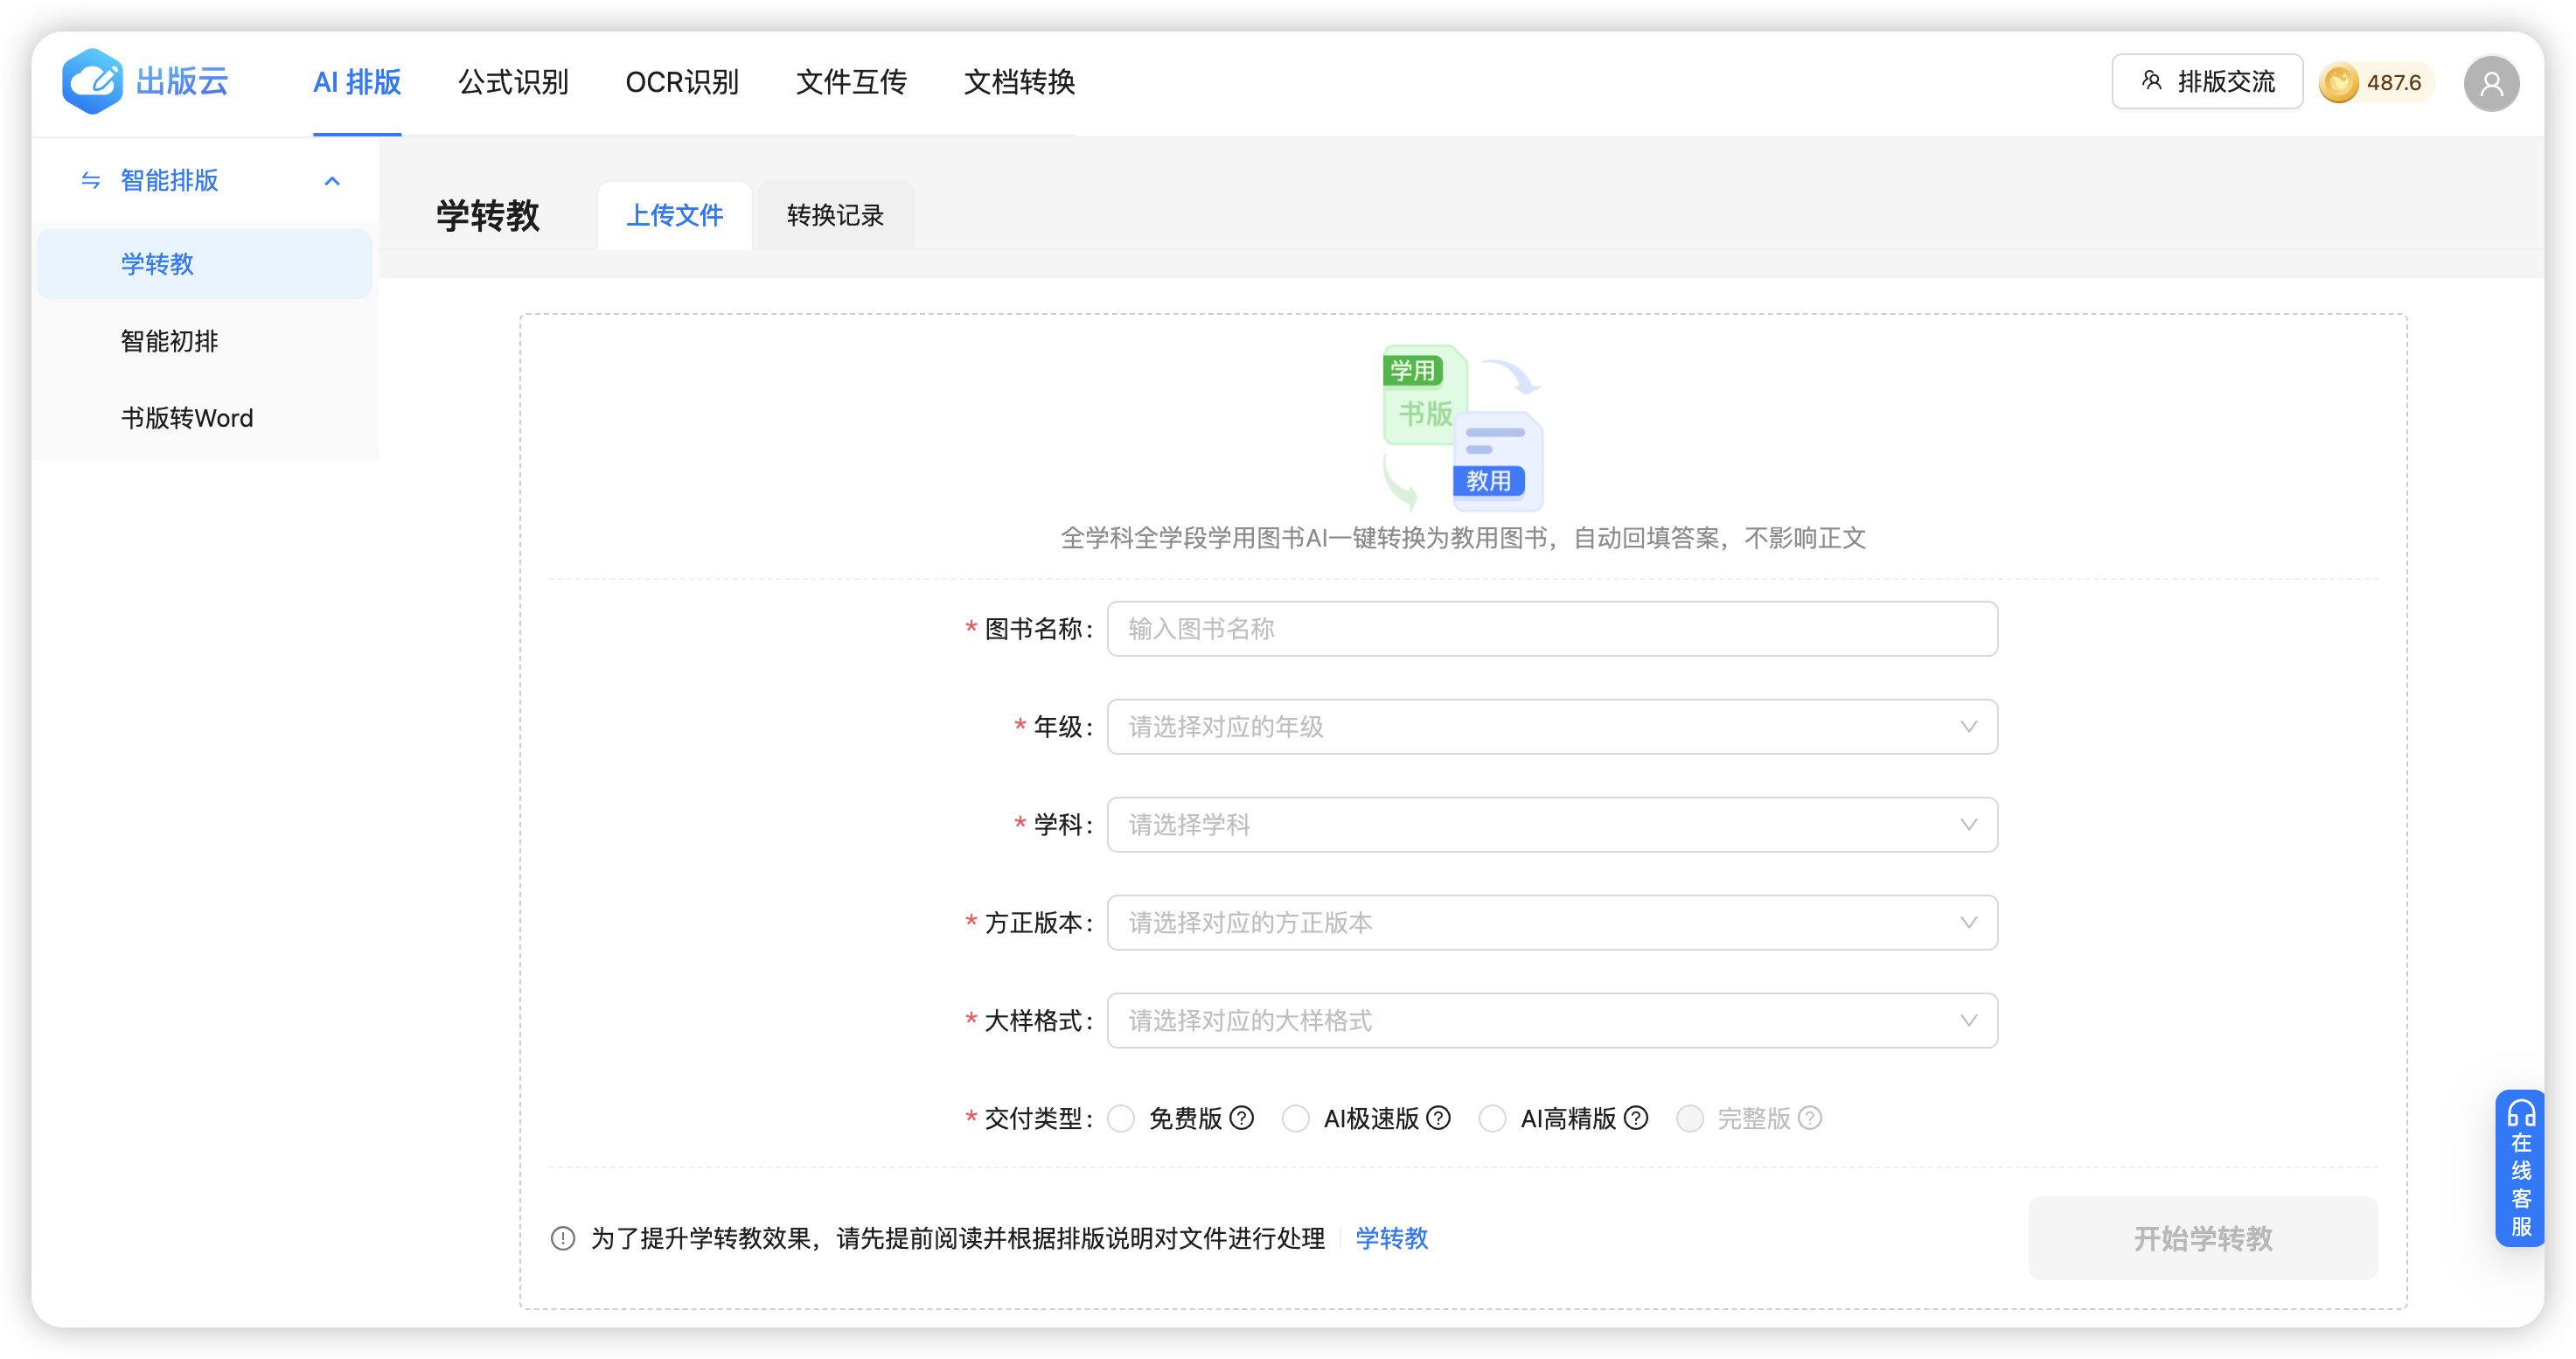Open the 文件互传 top nav tab

click(851, 82)
